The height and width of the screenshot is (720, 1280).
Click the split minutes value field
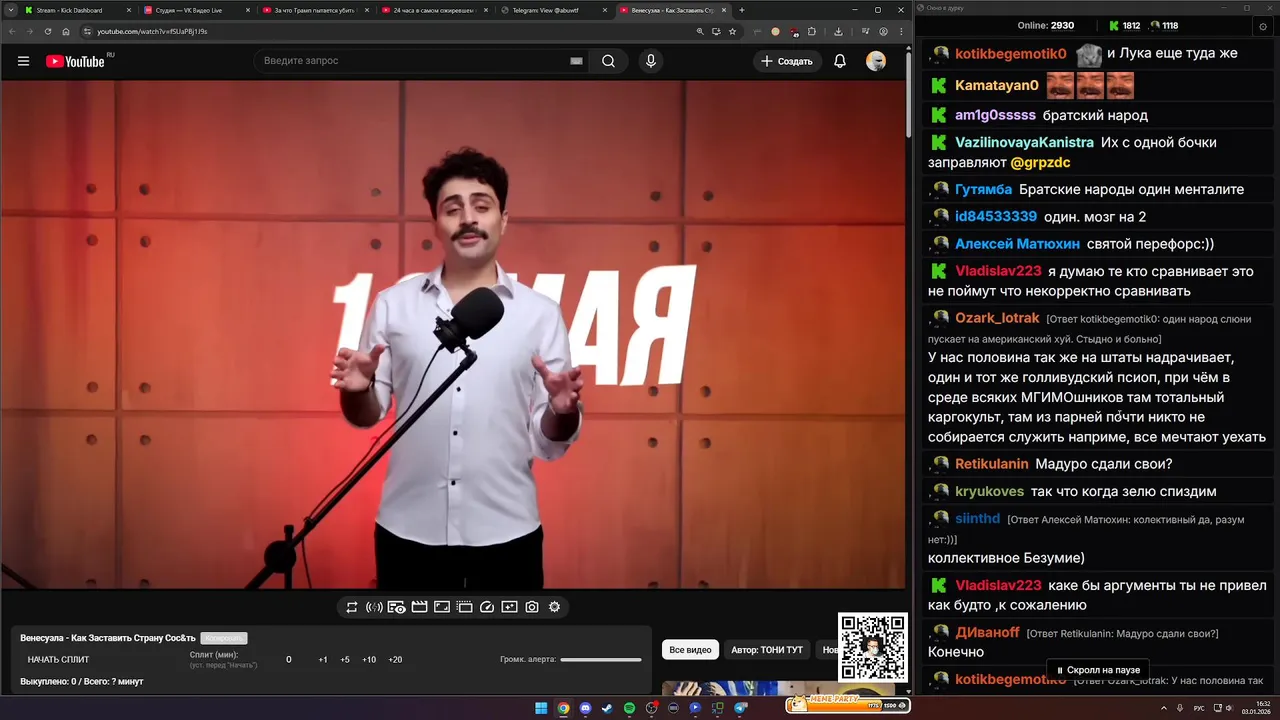(289, 659)
